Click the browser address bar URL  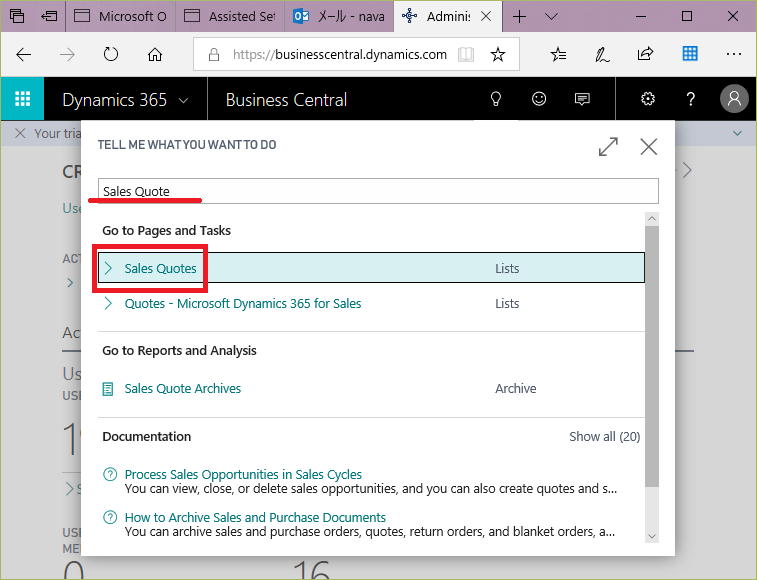pos(340,55)
